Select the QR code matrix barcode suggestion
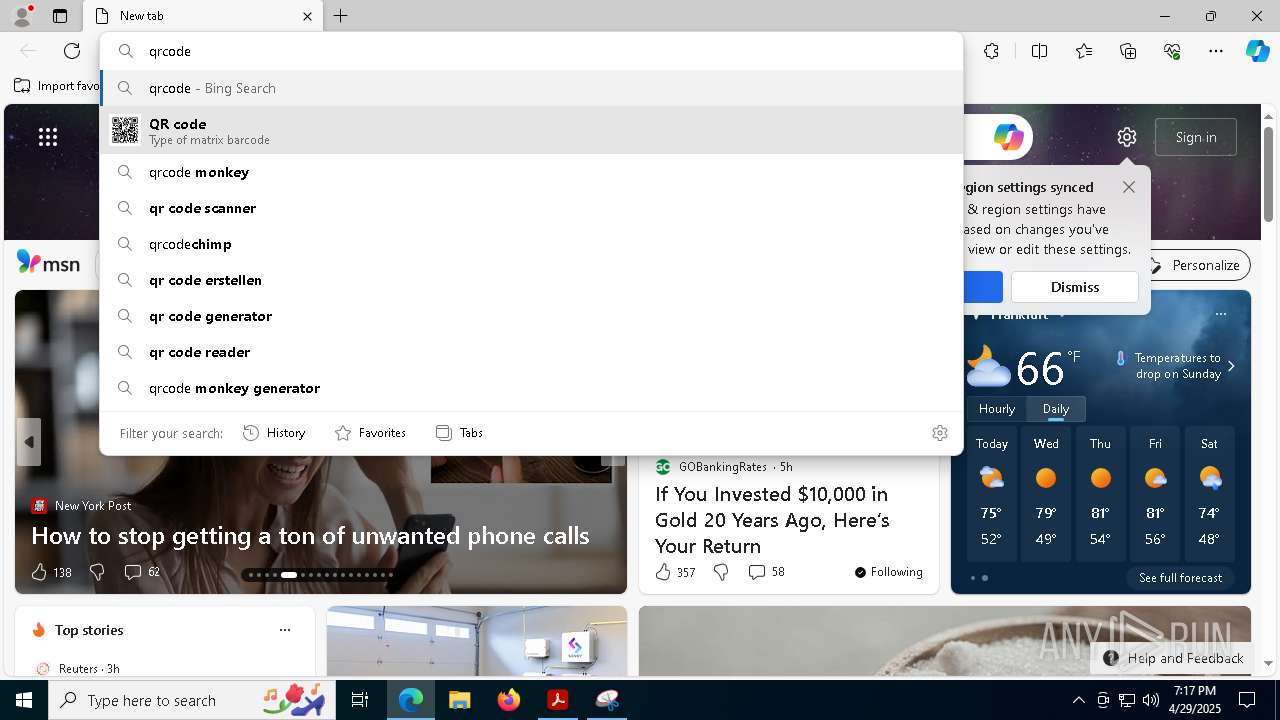 [x=531, y=130]
